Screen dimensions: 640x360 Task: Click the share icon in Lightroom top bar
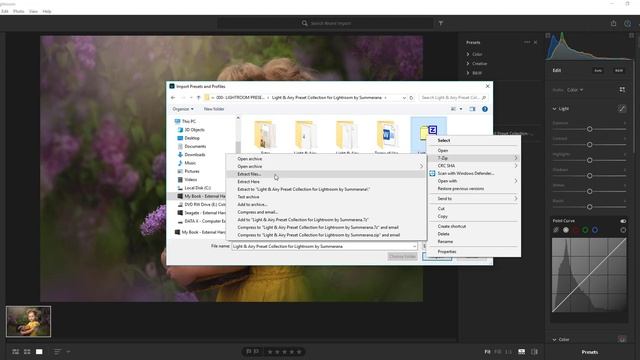[613, 23]
